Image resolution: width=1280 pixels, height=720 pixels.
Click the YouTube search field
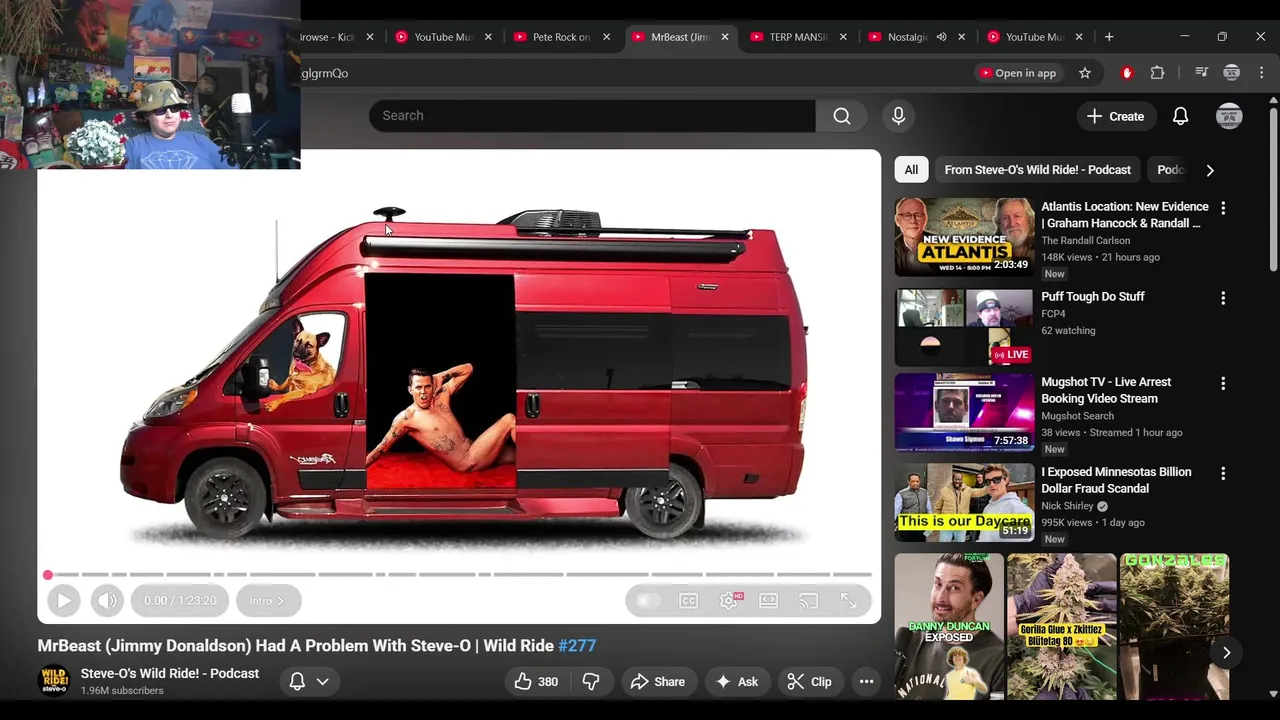(x=592, y=116)
